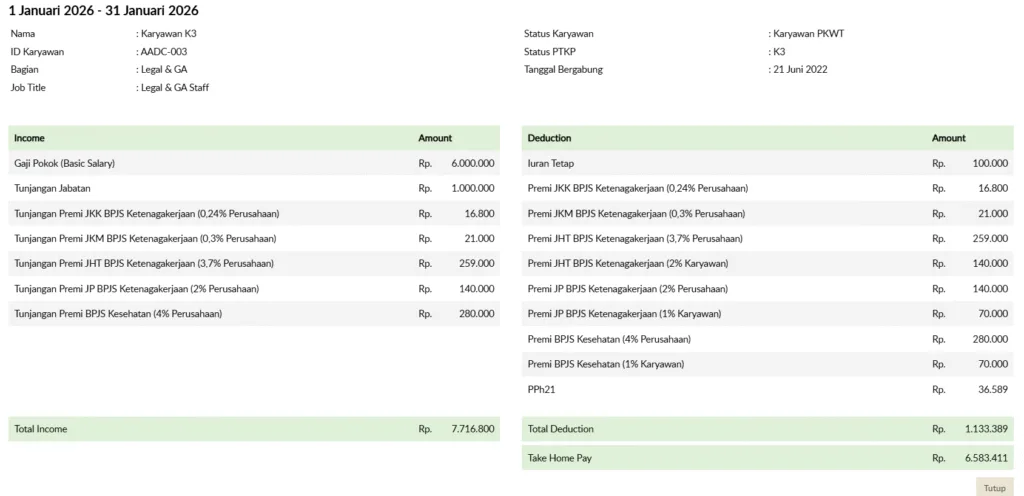Click the Income column header
The width and height of the screenshot is (1024, 496).
point(29,138)
